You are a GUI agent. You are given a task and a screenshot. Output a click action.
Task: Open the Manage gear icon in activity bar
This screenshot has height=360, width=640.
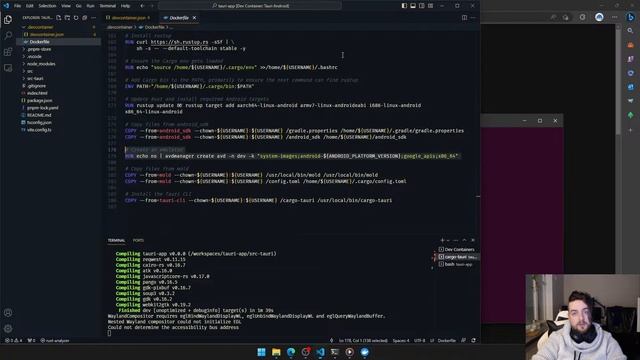point(8,329)
